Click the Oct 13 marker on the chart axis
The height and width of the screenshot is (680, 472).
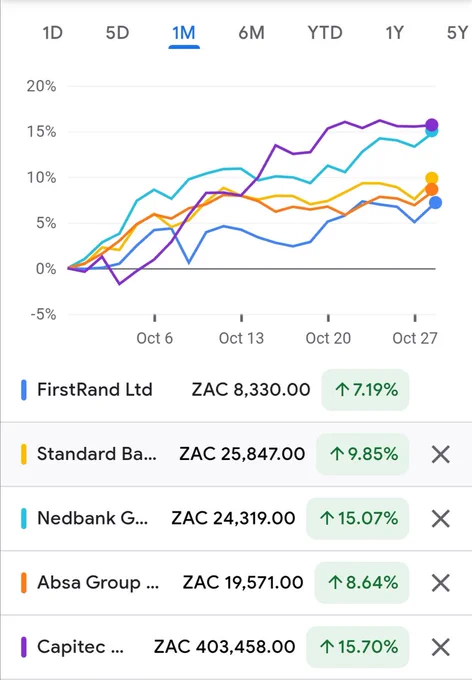point(241,338)
